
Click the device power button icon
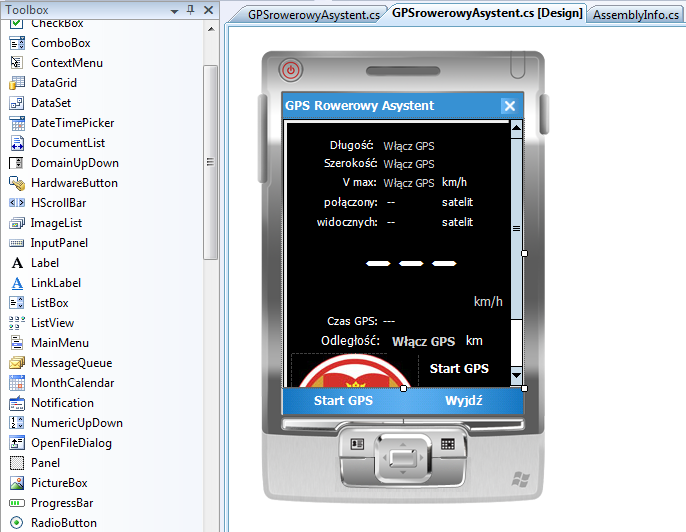point(291,70)
